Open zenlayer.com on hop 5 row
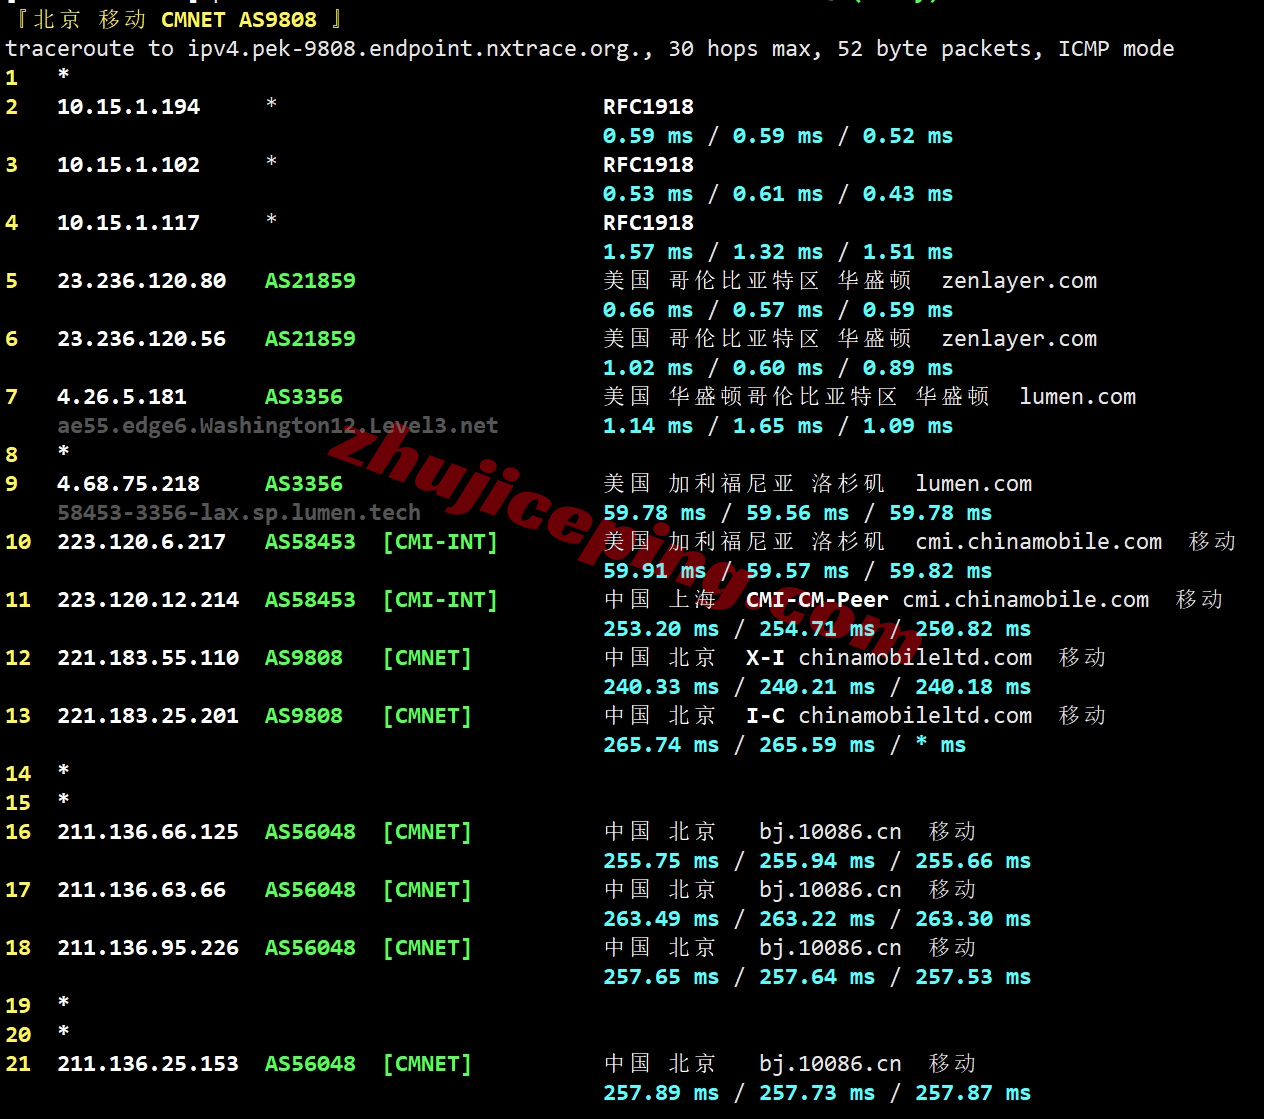The height and width of the screenshot is (1119, 1264). tap(1018, 281)
